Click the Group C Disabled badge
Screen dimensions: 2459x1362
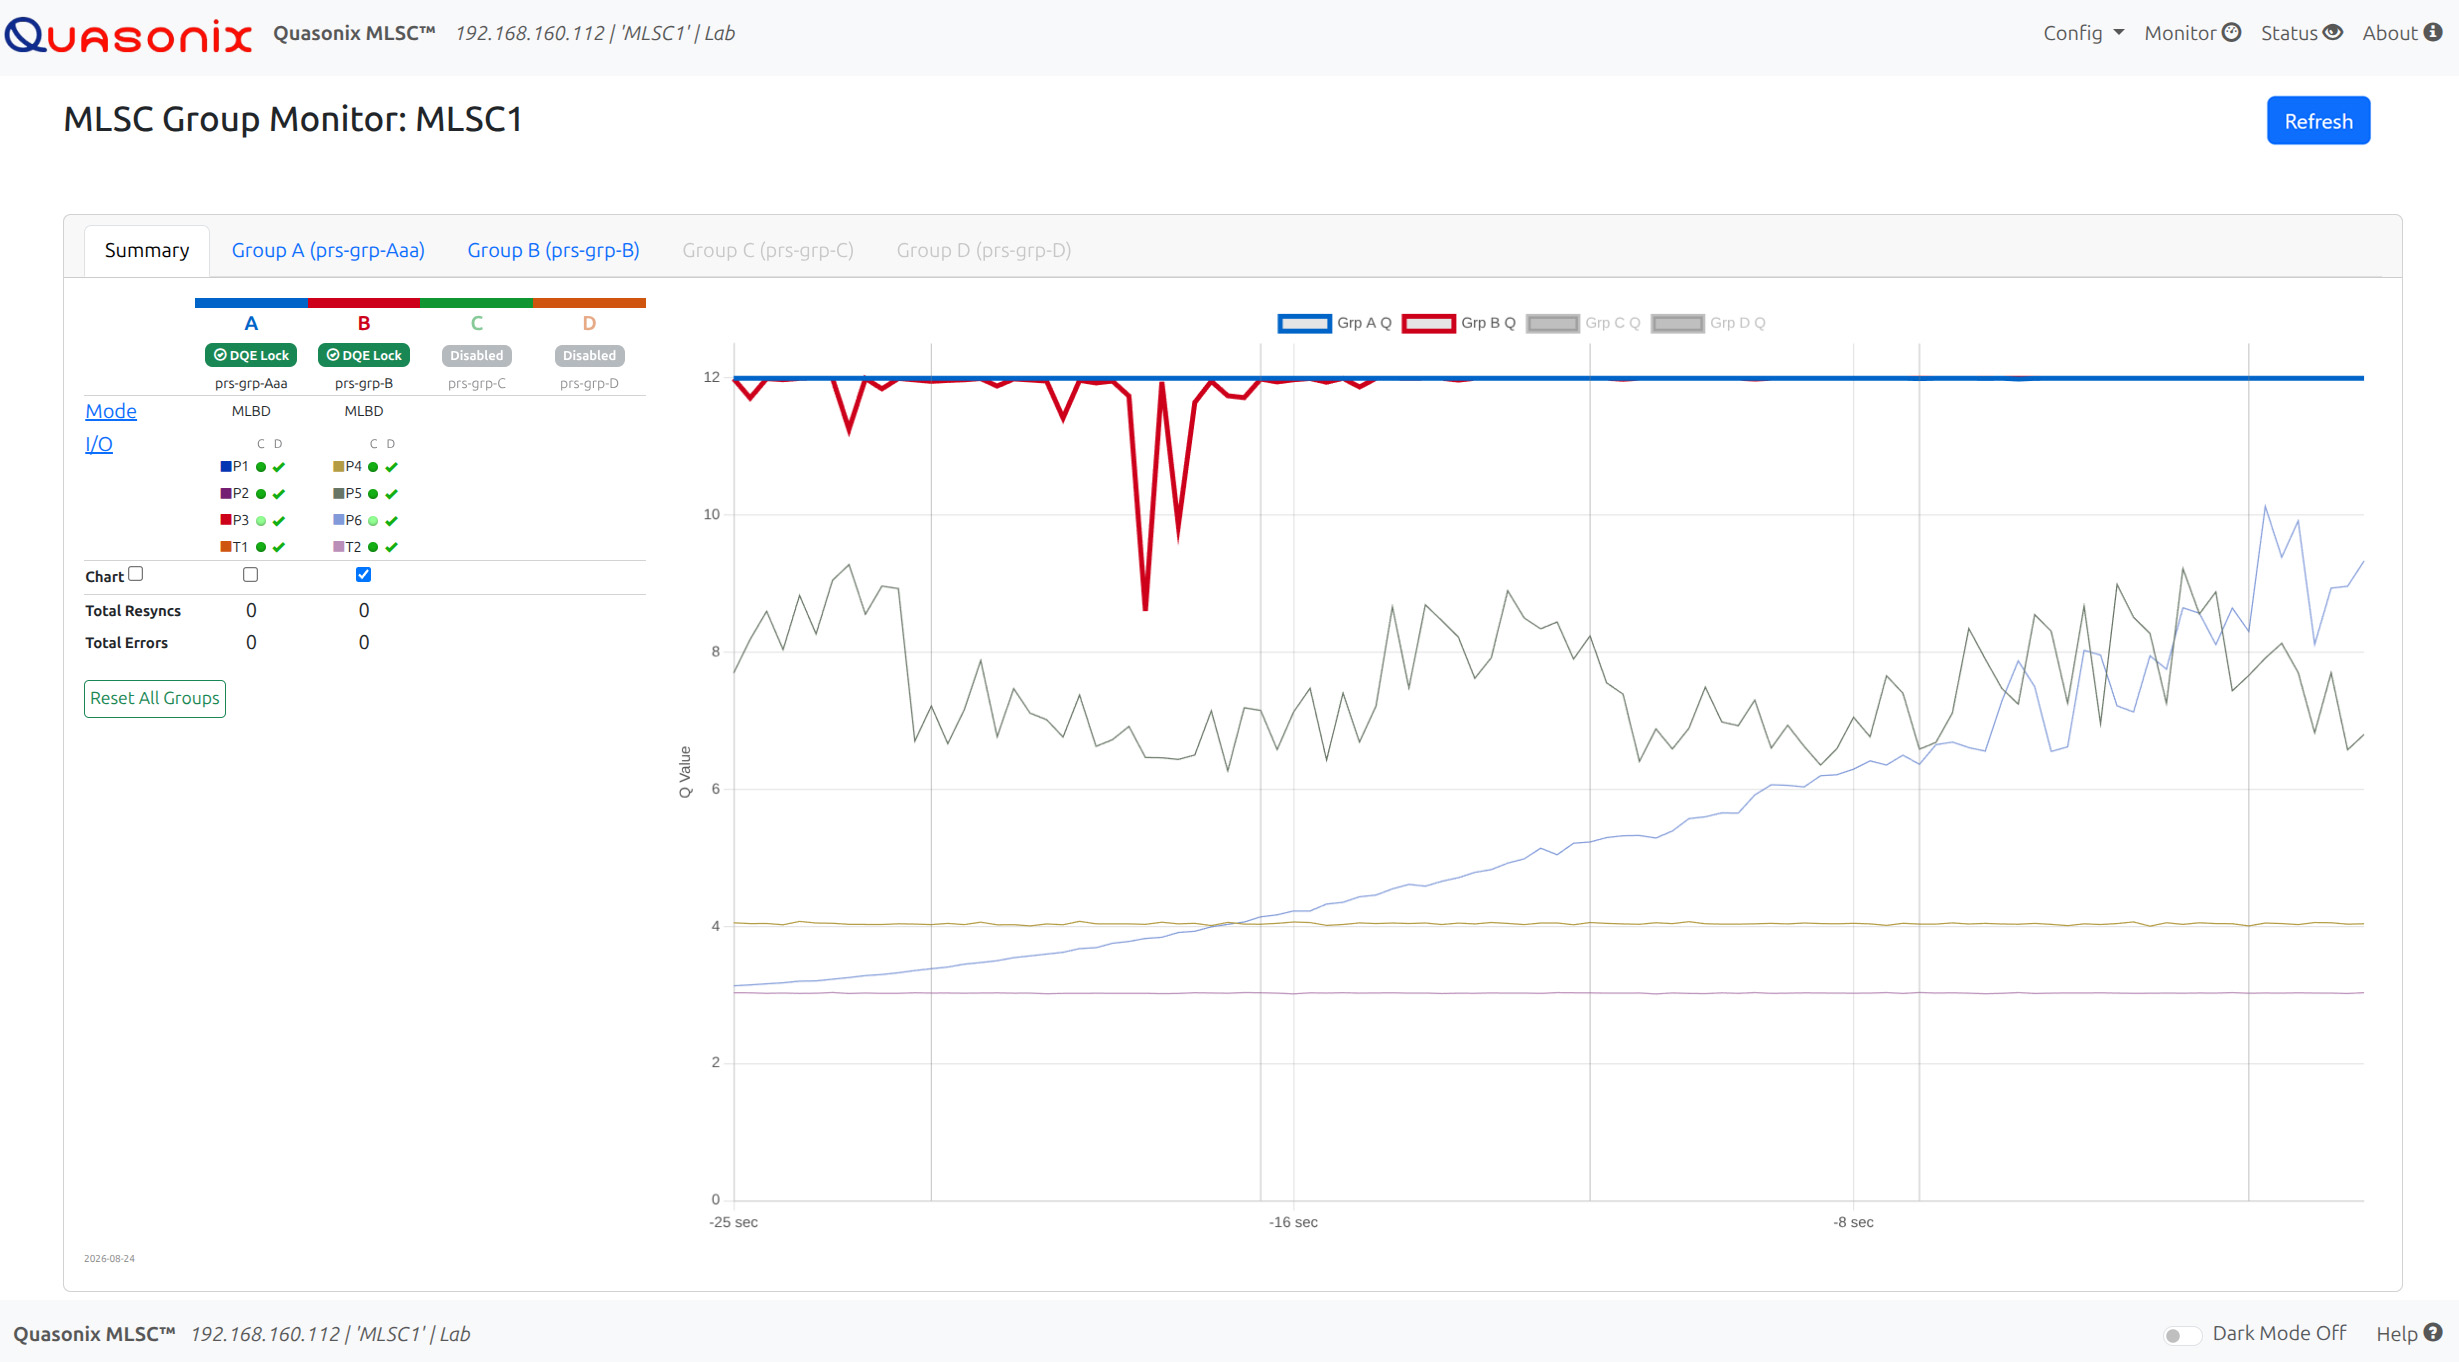pos(477,355)
